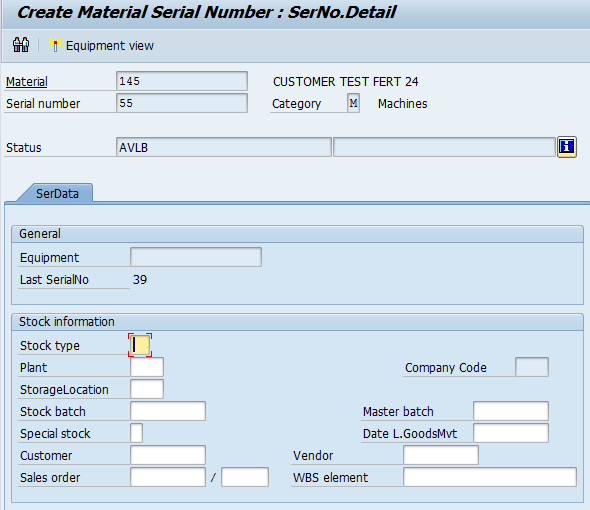
Task: Click the binoculars find icon
Action: click(21, 45)
